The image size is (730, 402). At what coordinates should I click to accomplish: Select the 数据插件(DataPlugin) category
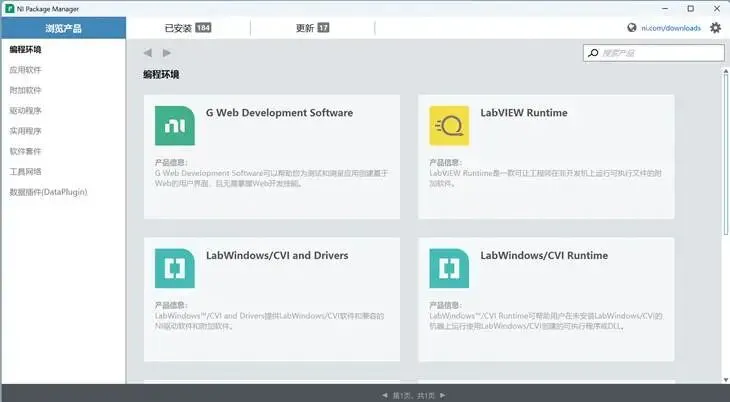48,192
